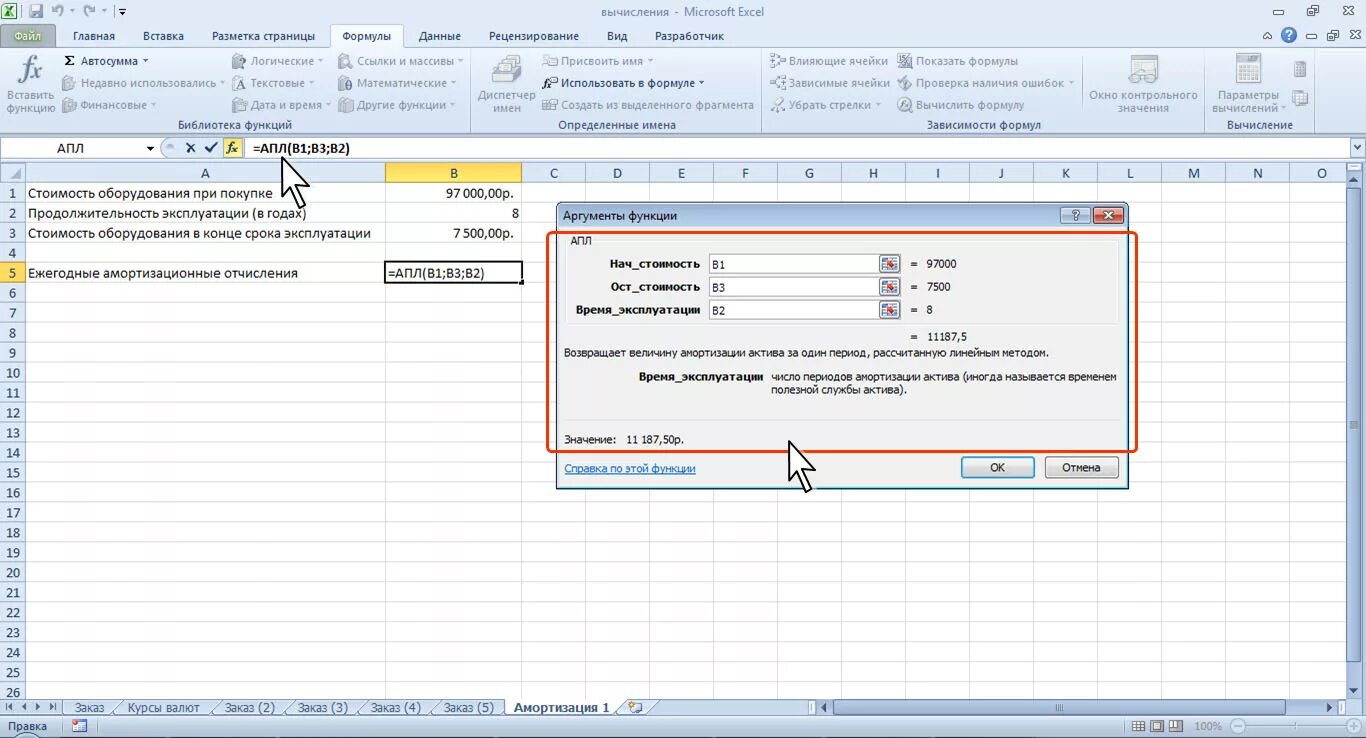Cancel formula entry with X in formula bar
This screenshot has height=738, width=1366.
[190, 148]
